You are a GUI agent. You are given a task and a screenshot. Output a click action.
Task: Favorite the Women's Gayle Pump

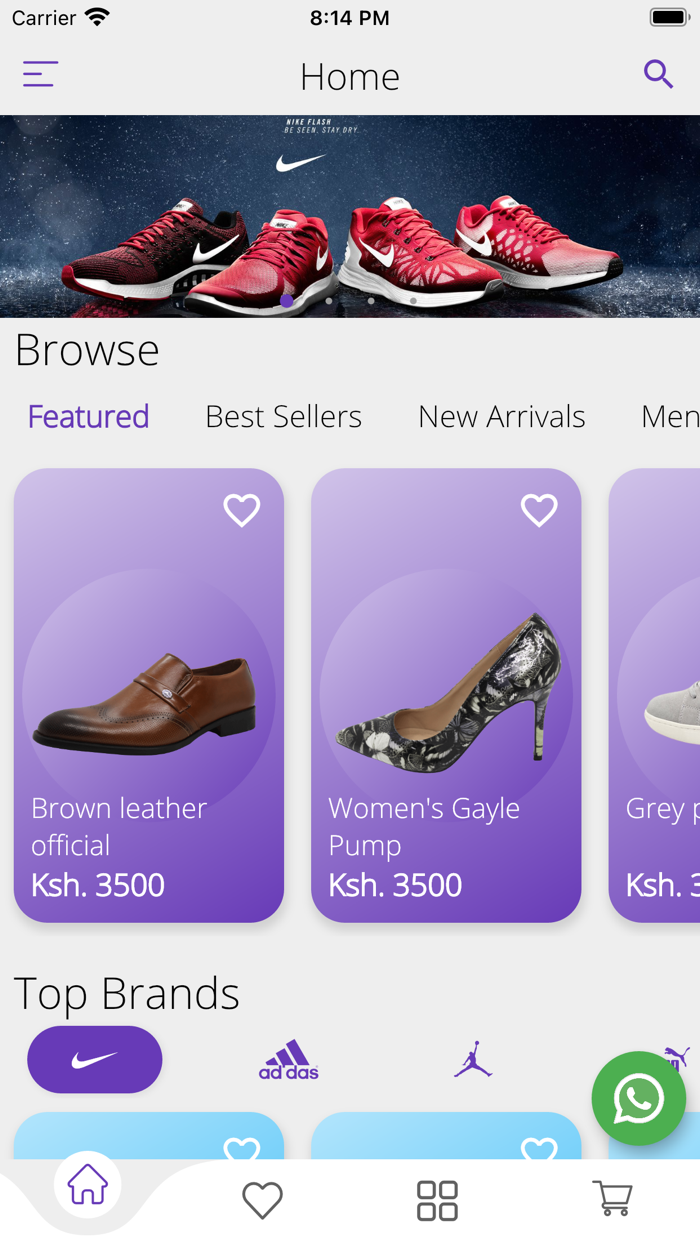coord(539,510)
